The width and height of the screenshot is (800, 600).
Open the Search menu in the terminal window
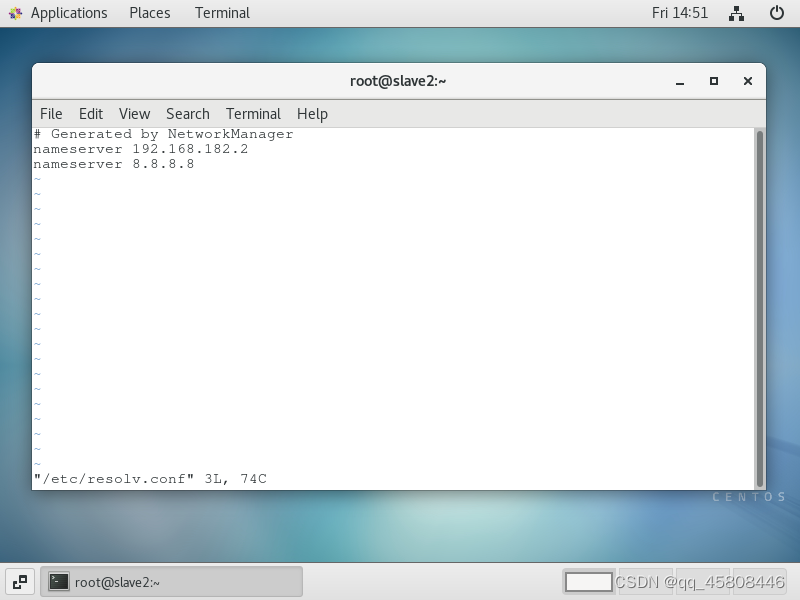(x=187, y=113)
